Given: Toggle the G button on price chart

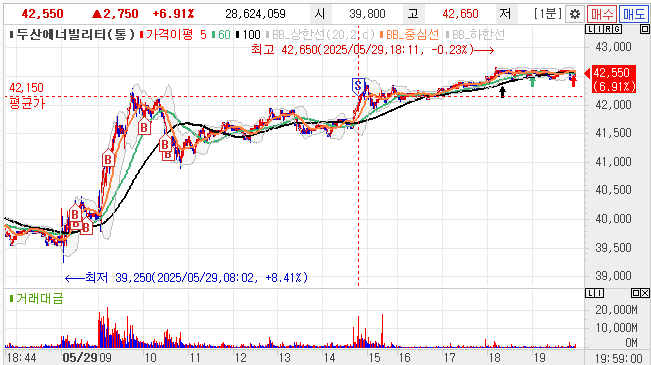Looking at the screenshot, I should (617, 29).
